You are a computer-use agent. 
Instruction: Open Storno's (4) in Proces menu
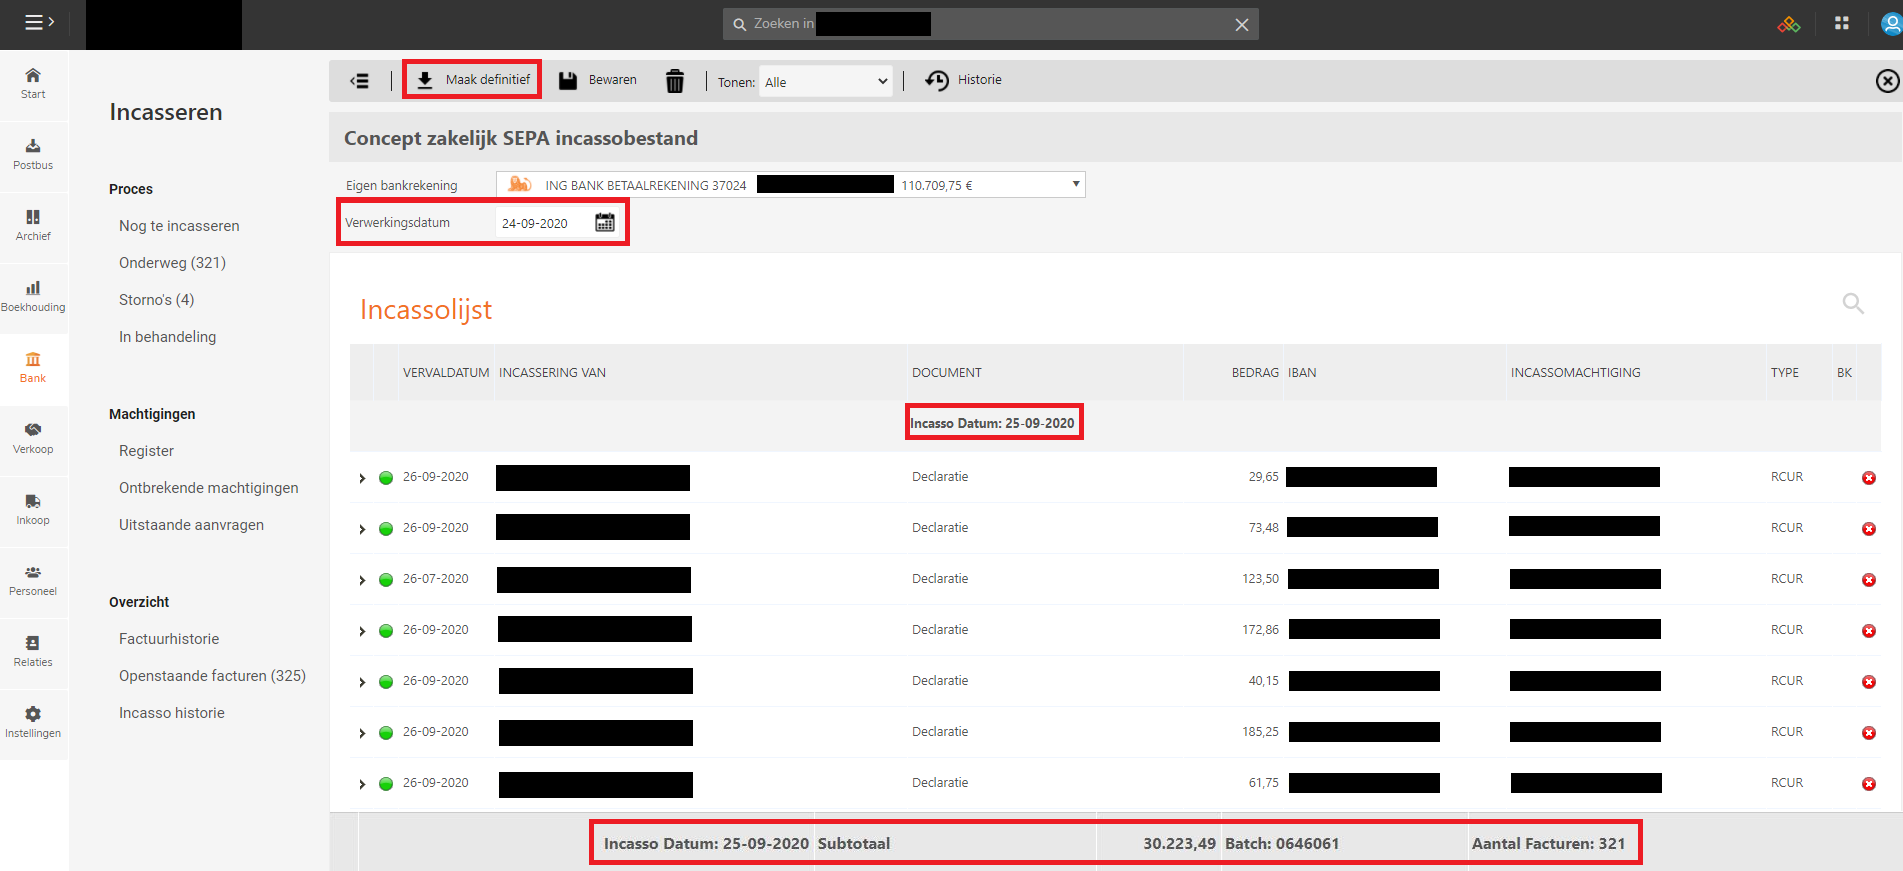[156, 300]
